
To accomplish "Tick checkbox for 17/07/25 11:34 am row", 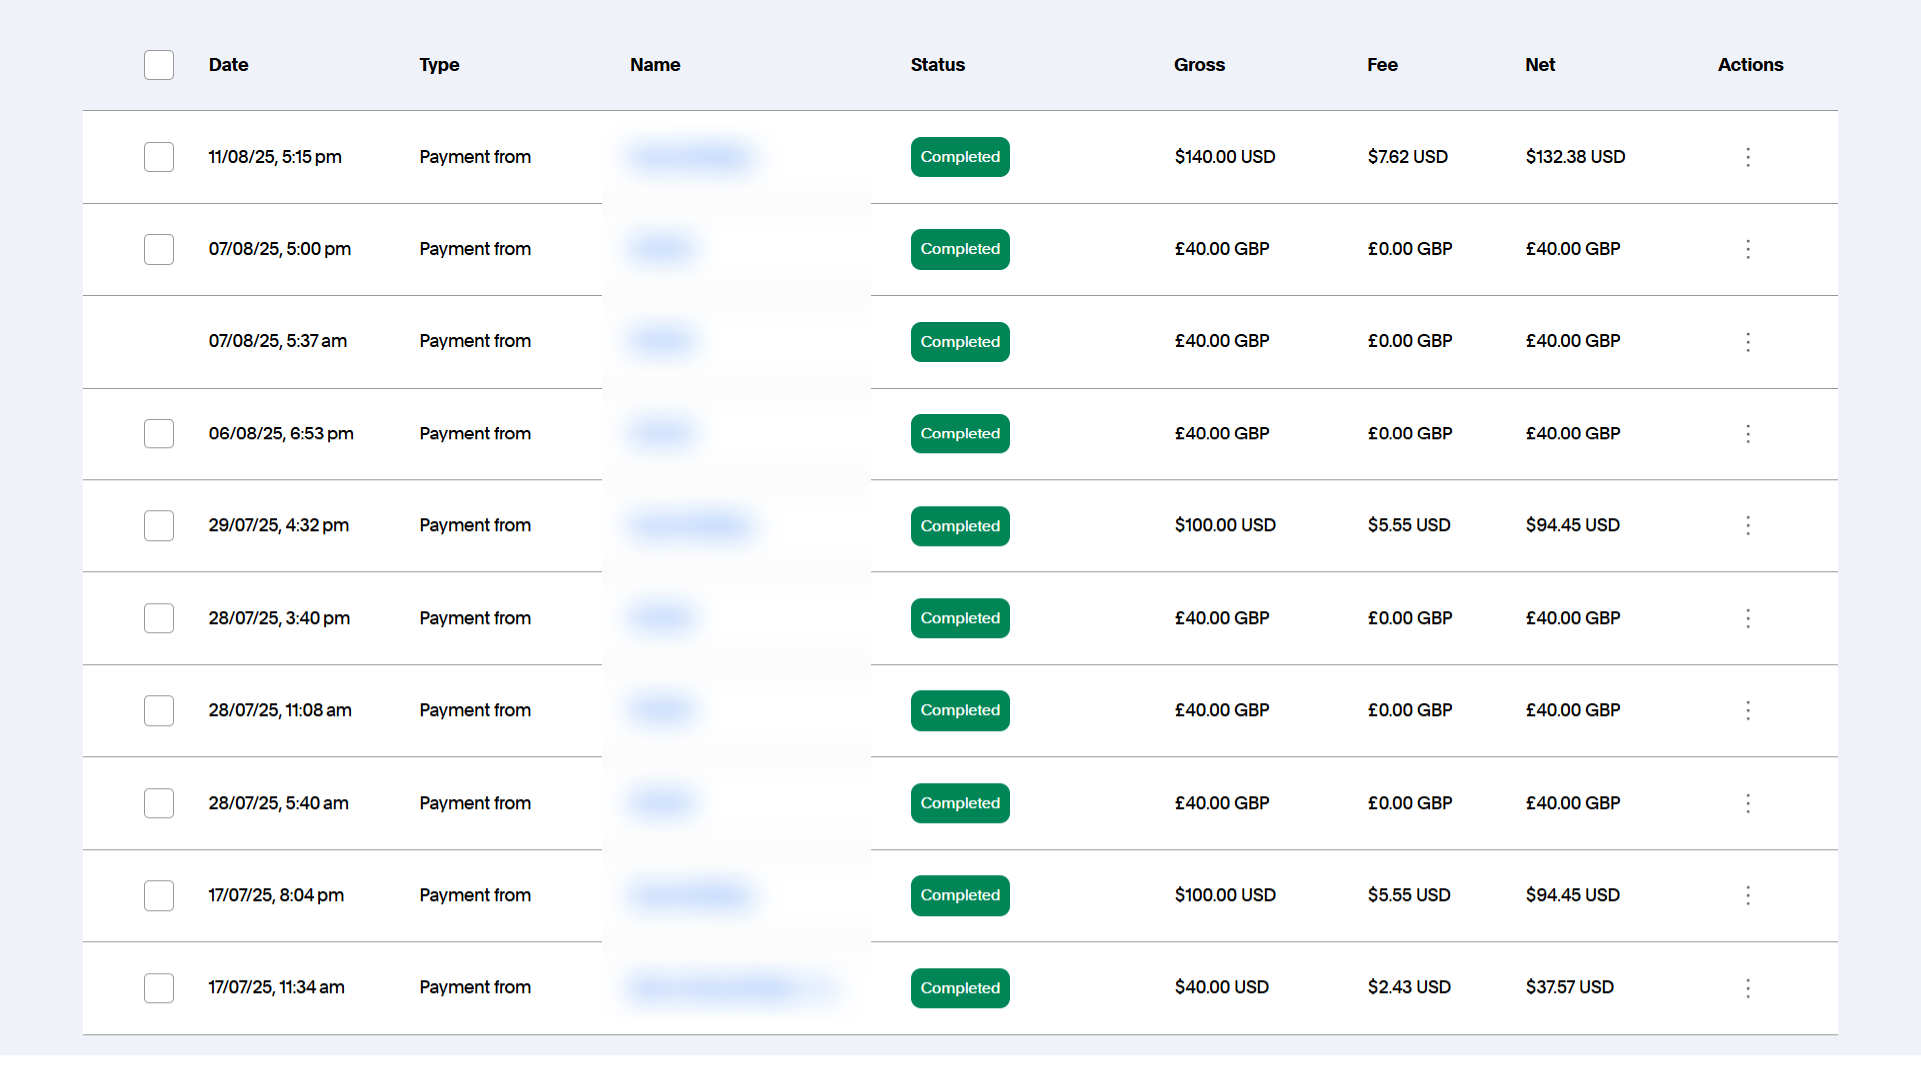I will pos(159,988).
